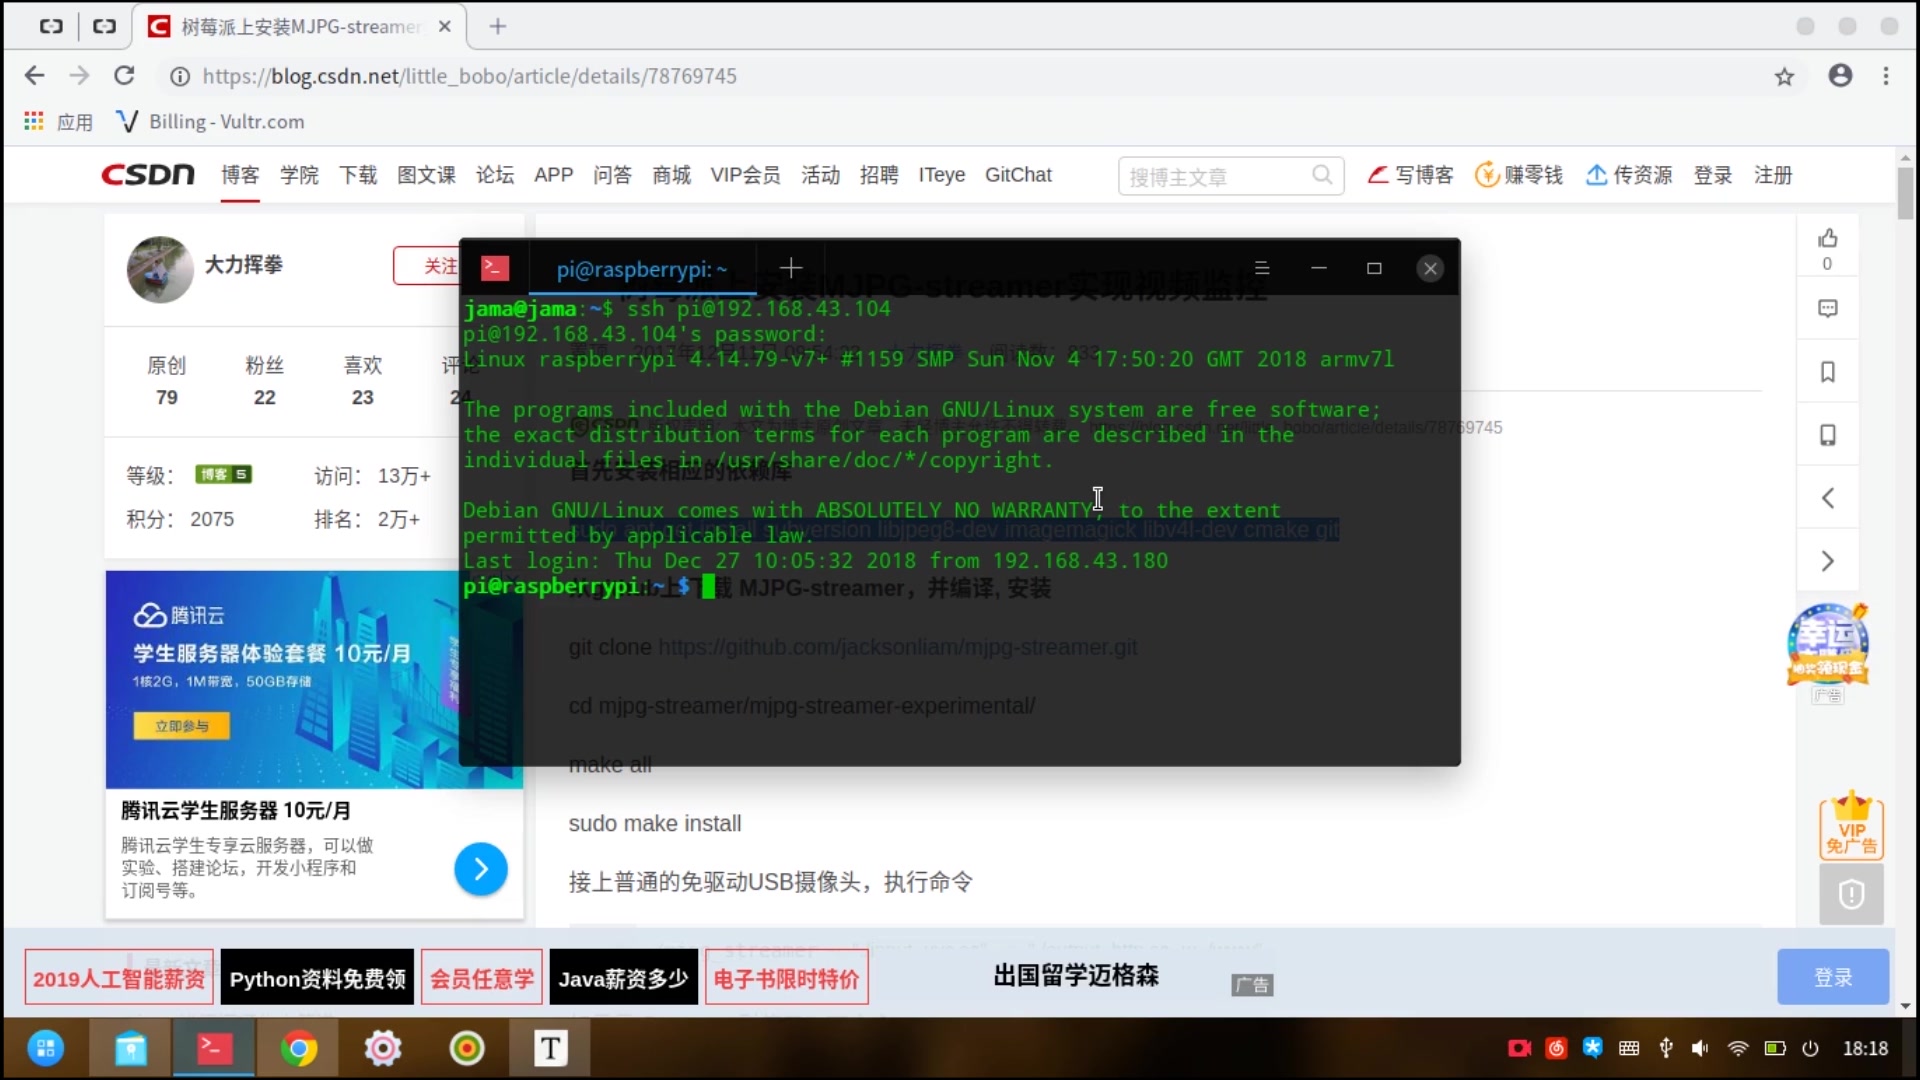Open a new terminal tab with plus
Image resolution: width=1920 pixels, height=1080 pixels.
[791, 268]
